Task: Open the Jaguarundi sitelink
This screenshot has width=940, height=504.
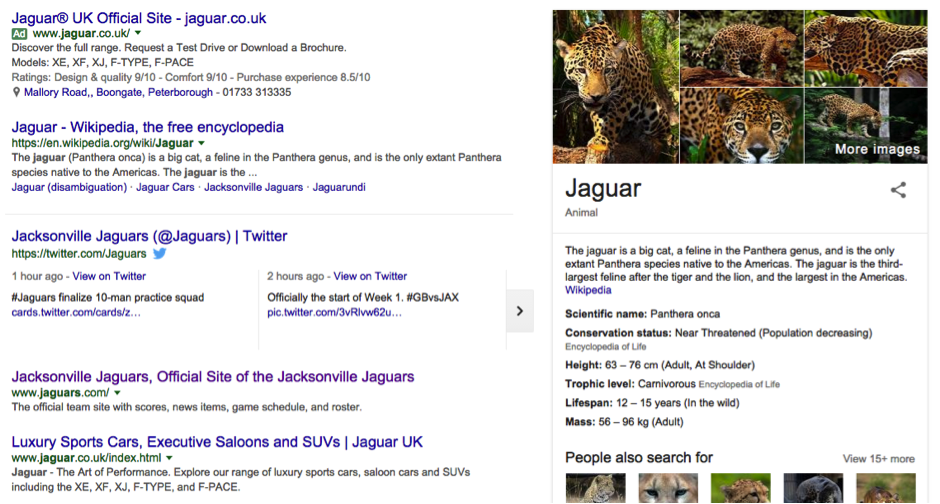Action: (x=339, y=187)
